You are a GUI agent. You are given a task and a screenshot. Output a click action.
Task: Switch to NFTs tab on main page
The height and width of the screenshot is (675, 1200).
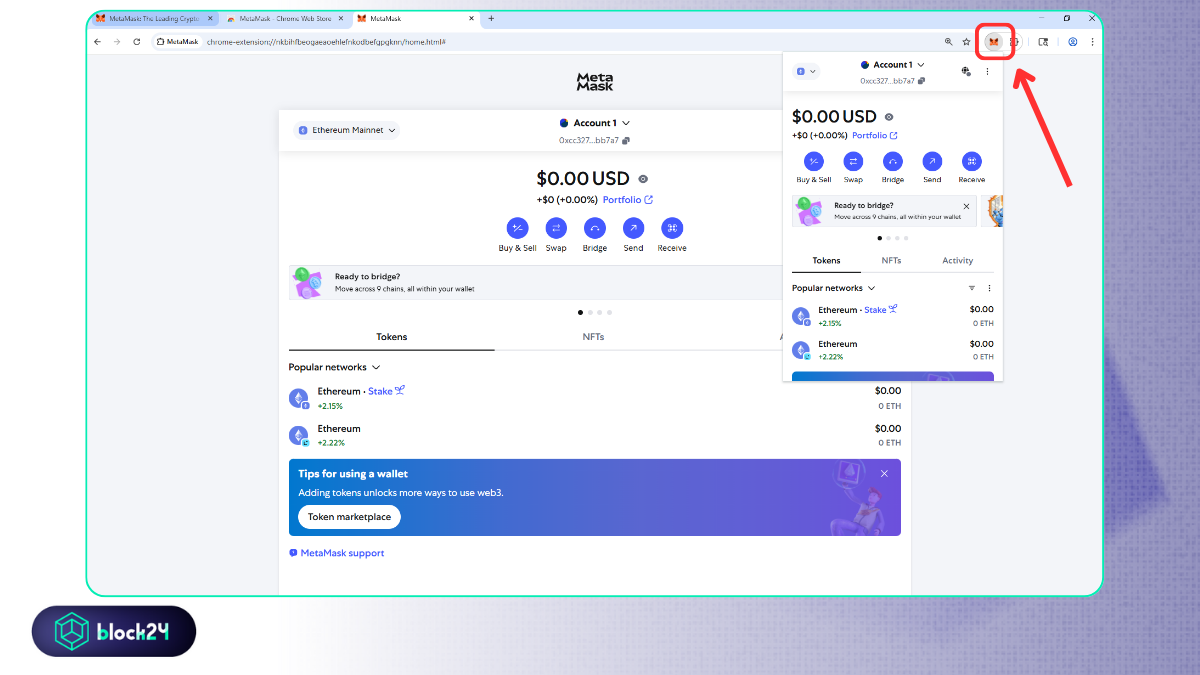593,337
